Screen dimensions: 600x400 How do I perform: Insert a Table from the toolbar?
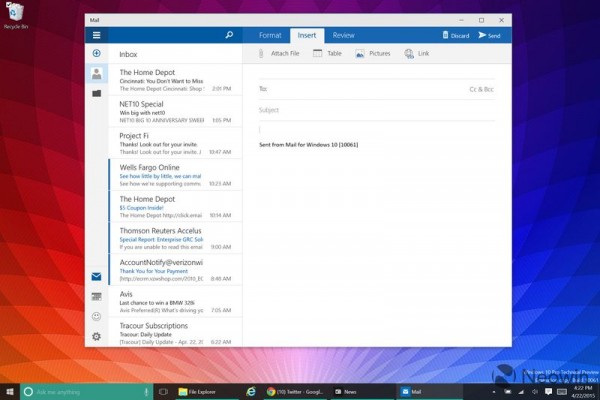pyautogui.click(x=327, y=53)
